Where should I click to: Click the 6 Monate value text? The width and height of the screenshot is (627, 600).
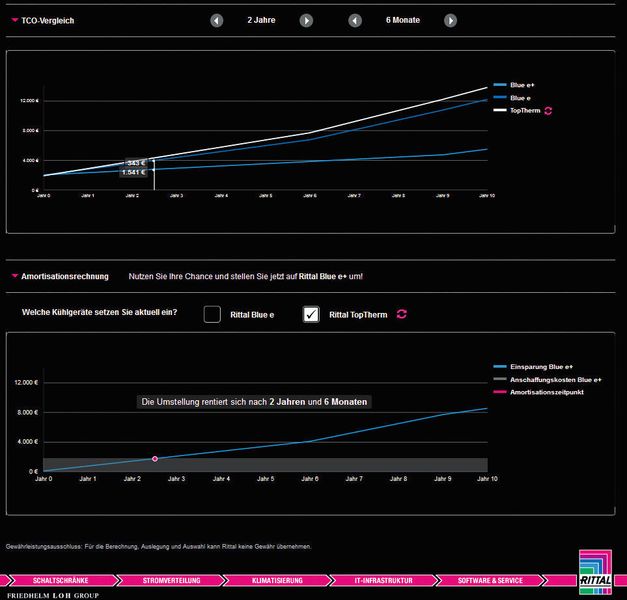tap(403, 20)
